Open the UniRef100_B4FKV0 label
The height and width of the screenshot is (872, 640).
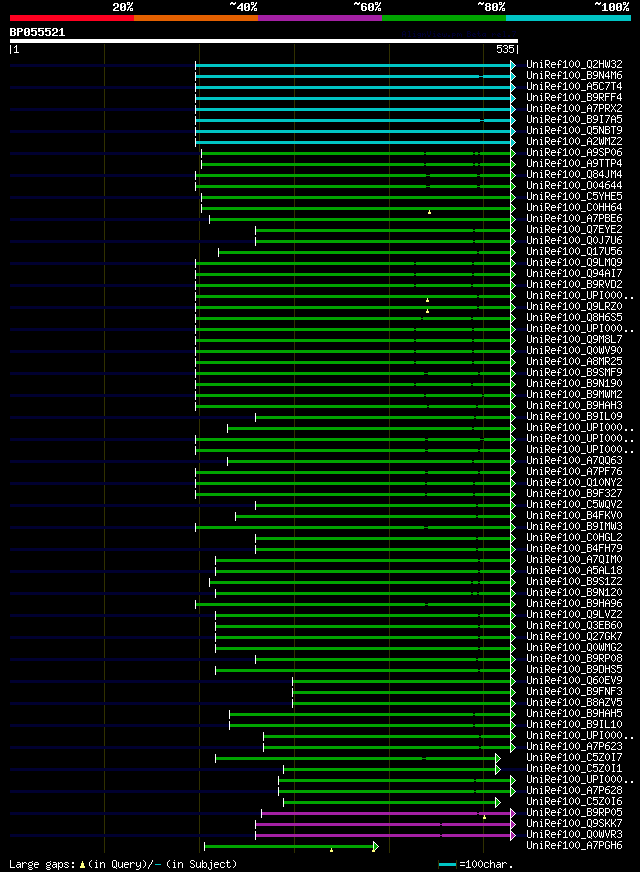tap(574, 516)
